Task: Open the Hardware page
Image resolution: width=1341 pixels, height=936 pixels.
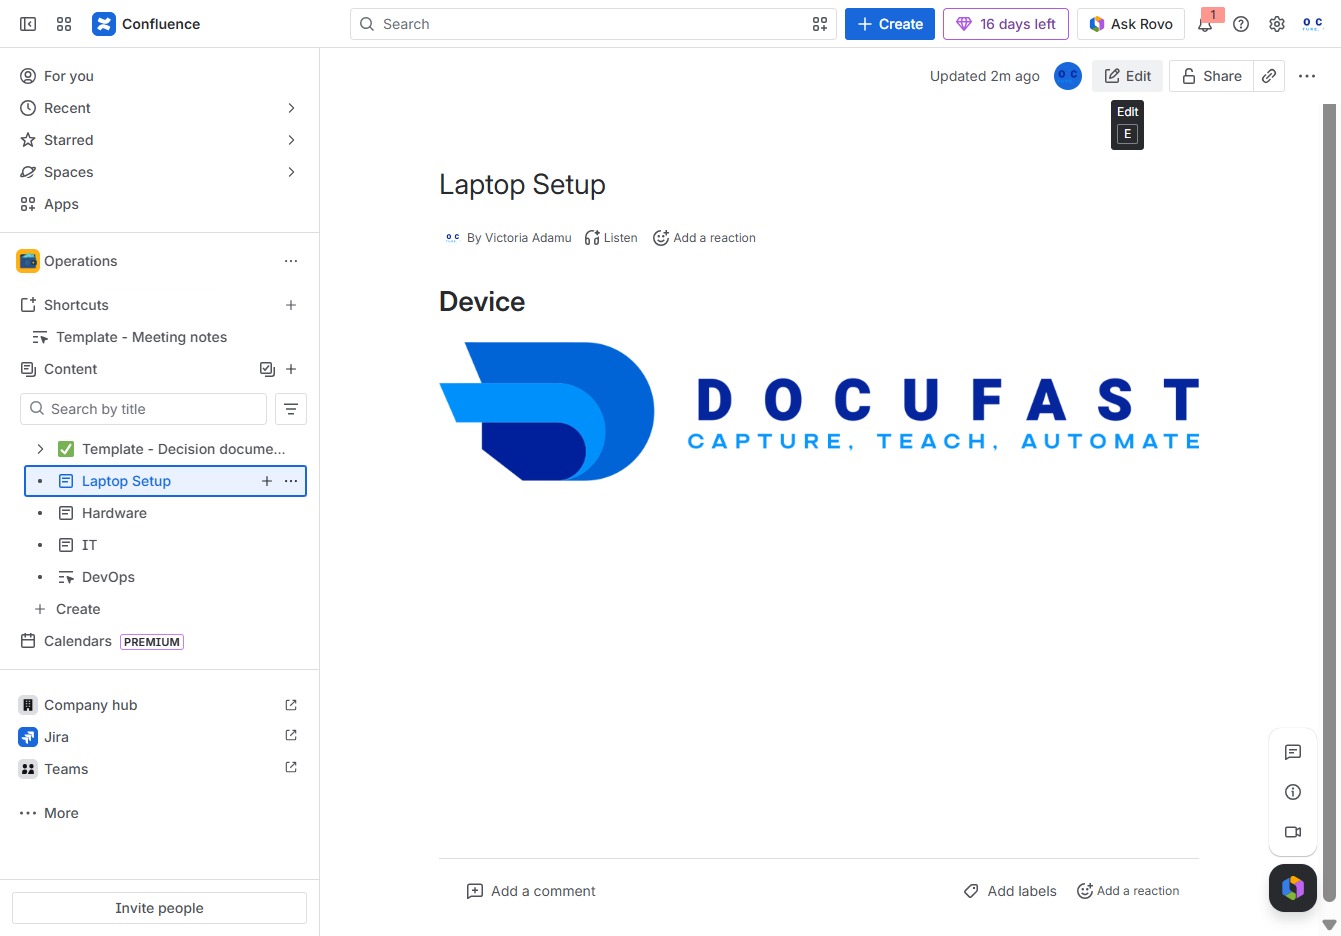Action: (x=114, y=513)
